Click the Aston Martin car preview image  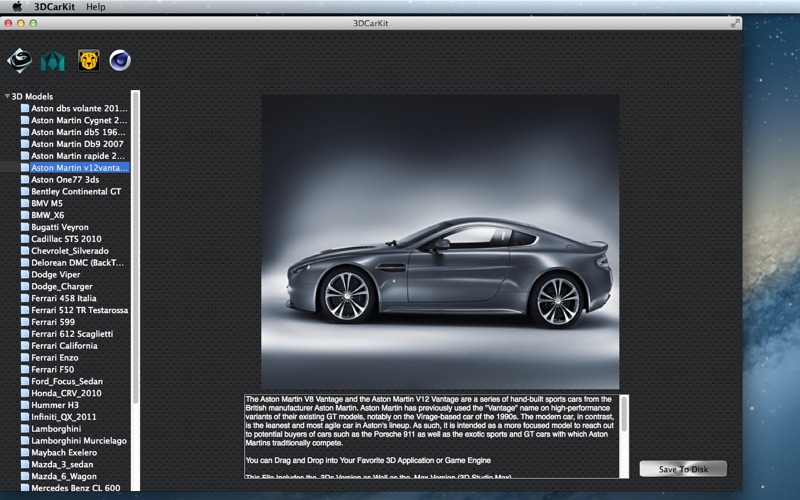pyautogui.click(x=440, y=242)
